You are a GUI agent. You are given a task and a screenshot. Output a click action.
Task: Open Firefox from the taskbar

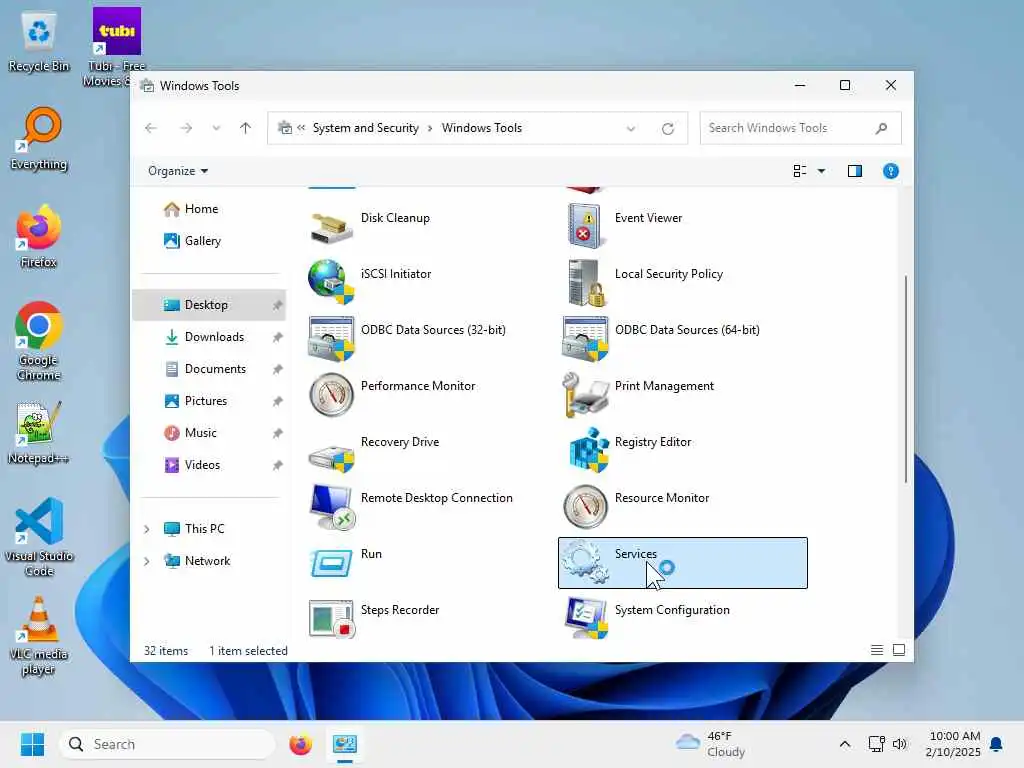point(300,744)
